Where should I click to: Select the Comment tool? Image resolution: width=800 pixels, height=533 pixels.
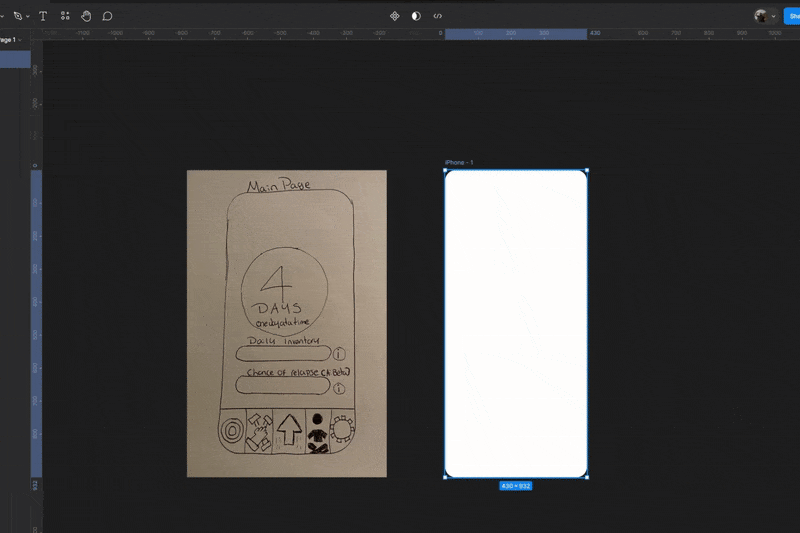click(x=107, y=16)
